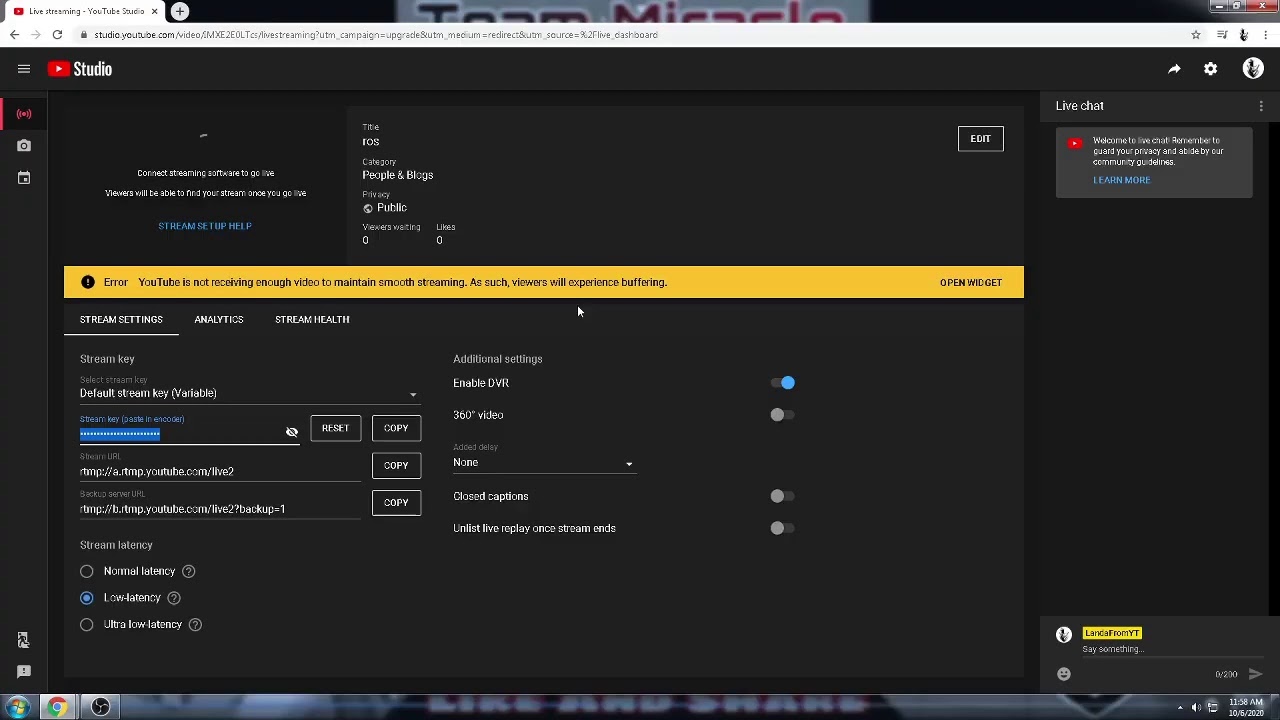Select the Live streaming browser tab

(85, 11)
